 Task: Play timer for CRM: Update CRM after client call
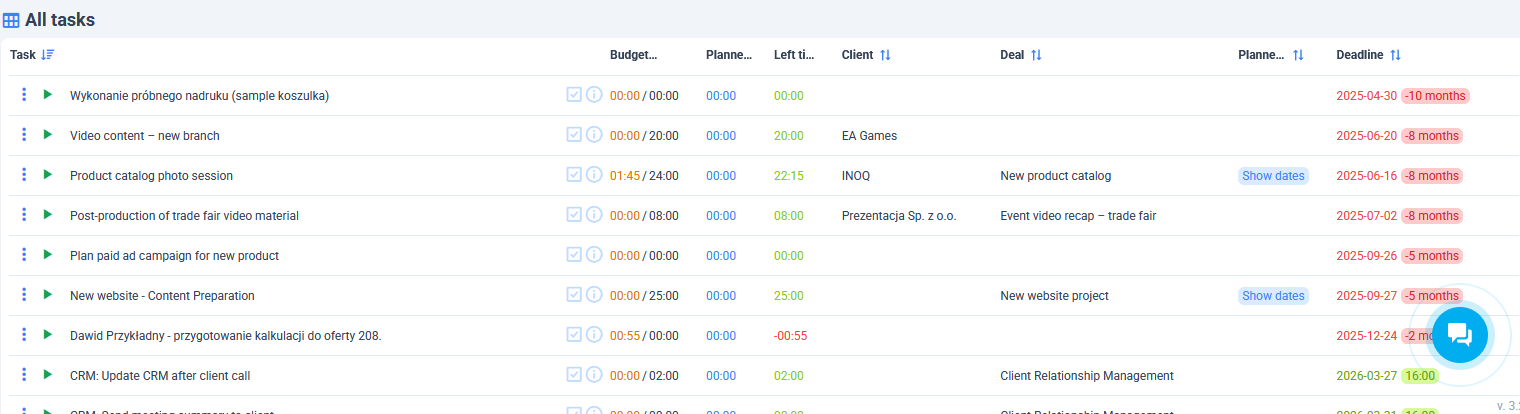click(47, 375)
